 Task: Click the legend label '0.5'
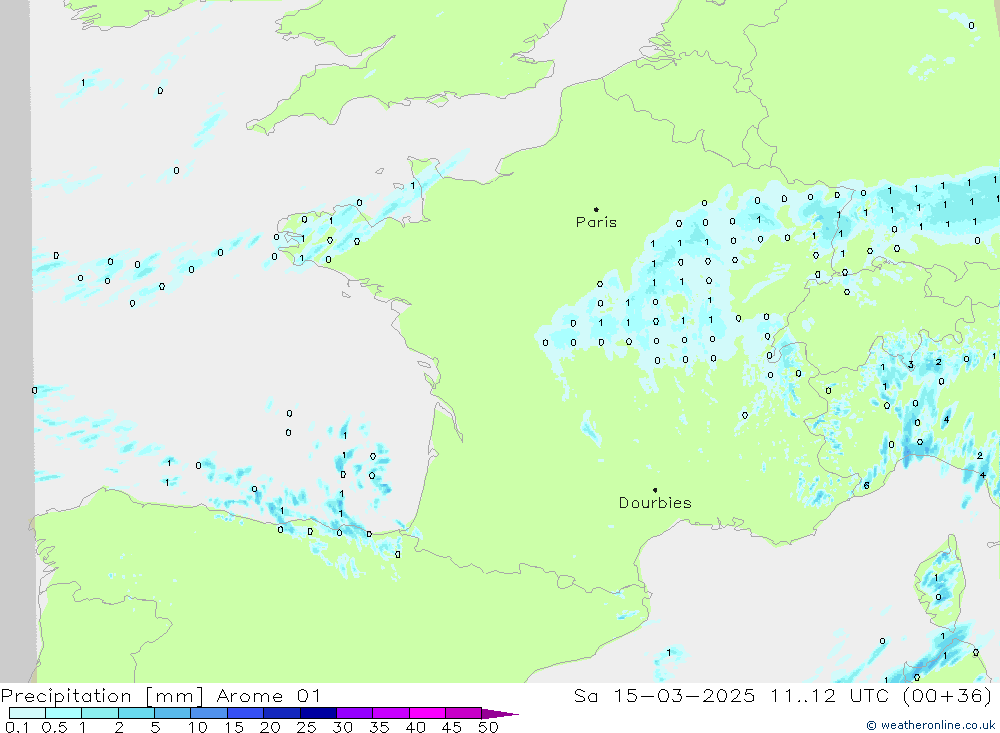[x=54, y=727]
